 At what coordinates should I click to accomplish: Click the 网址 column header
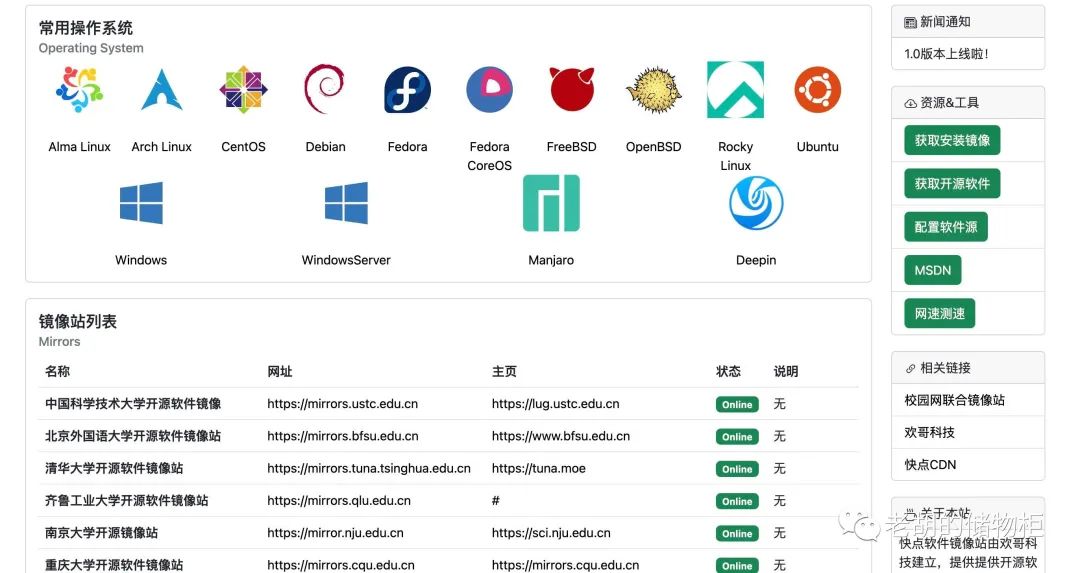coord(280,372)
